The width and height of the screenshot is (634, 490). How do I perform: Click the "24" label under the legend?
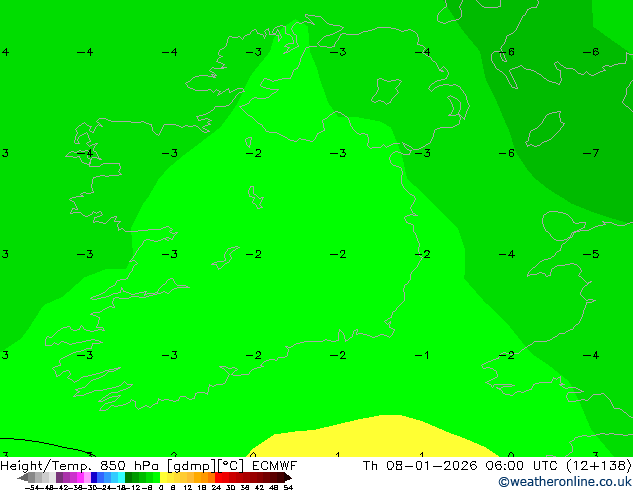[216, 488]
